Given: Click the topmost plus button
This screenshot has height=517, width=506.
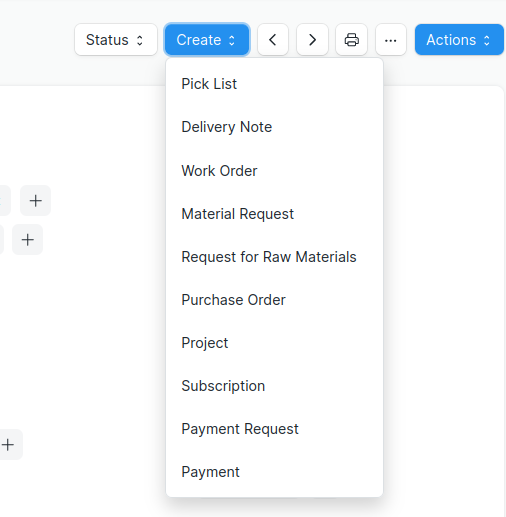Looking at the screenshot, I should pyautogui.click(x=35, y=201).
